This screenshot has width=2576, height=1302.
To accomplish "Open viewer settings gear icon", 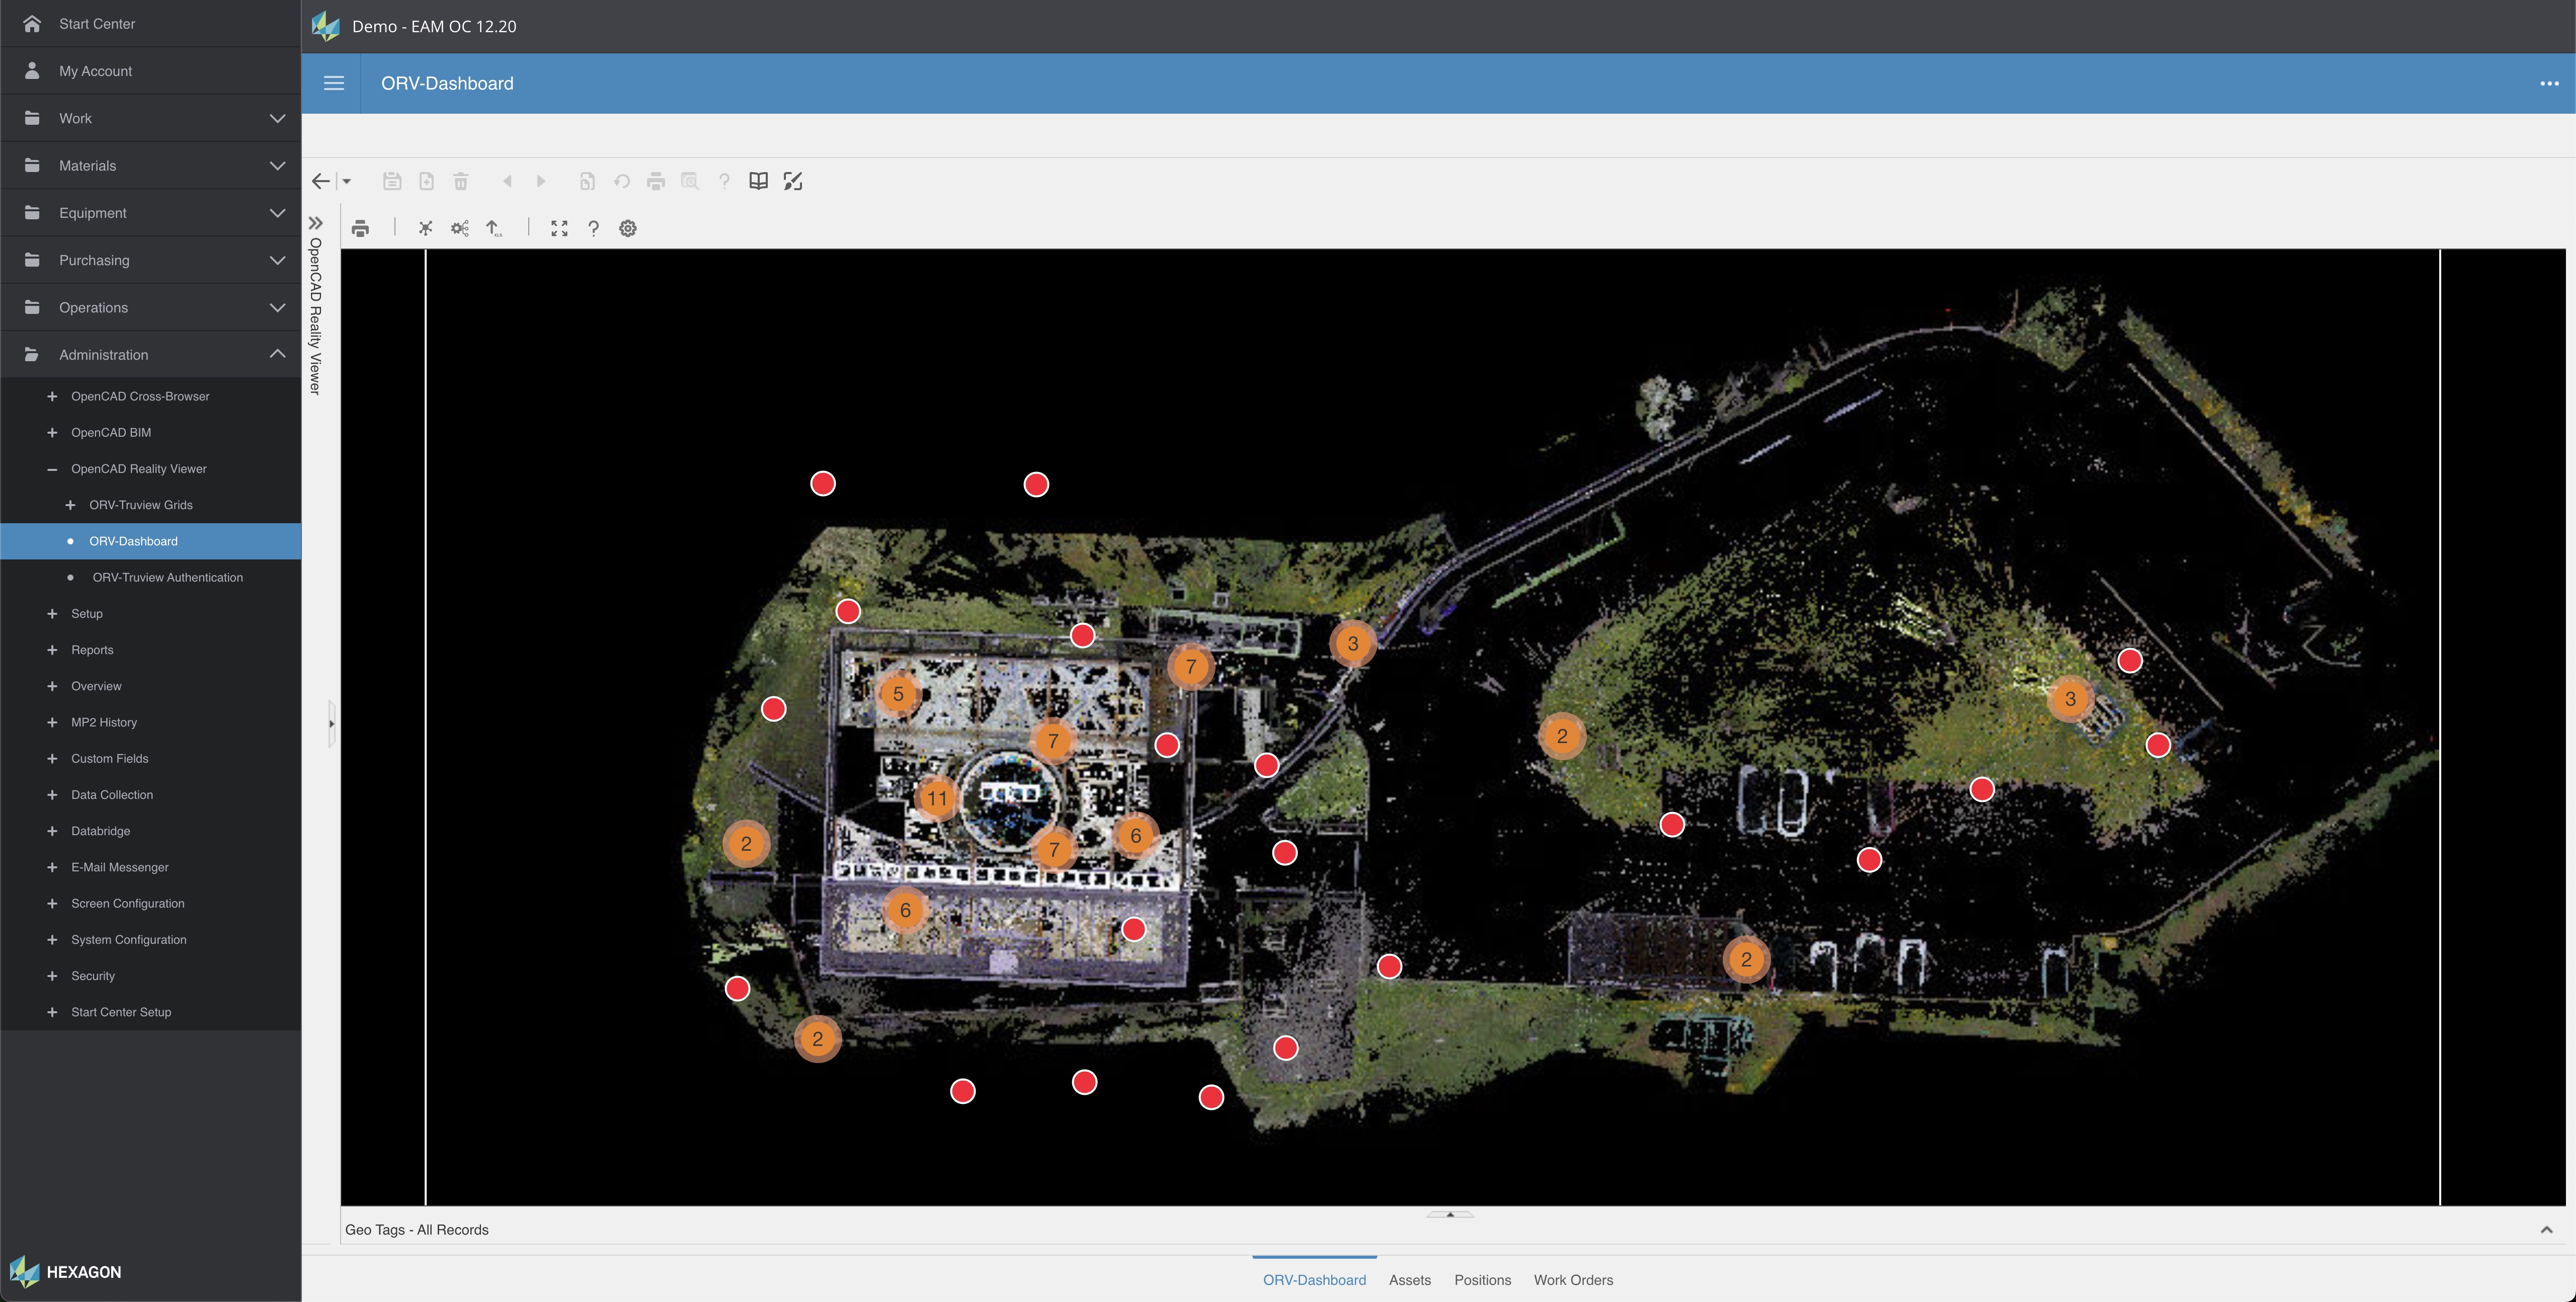I will (628, 228).
